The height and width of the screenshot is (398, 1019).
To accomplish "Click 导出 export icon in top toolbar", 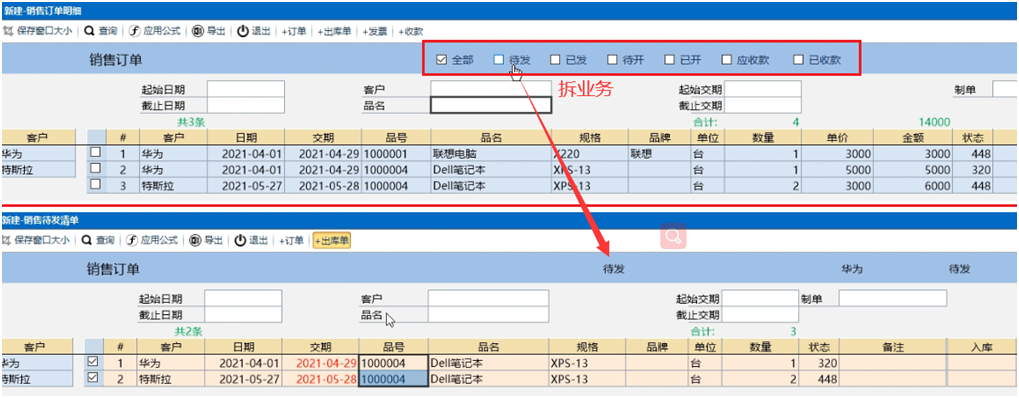I will [x=198, y=31].
